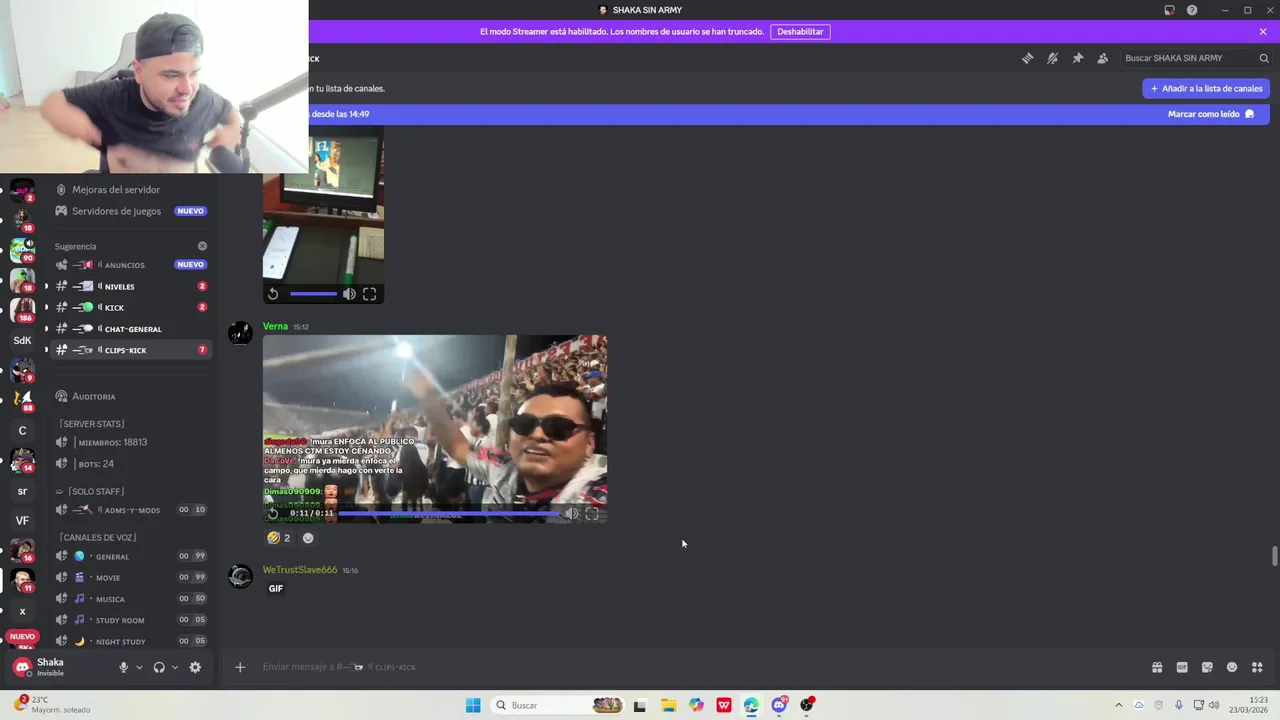Viewport: 1280px width, 720px height.
Task: Expand threads arrow beside CHAT-GENERAL channel
Action: tap(46, 329)
